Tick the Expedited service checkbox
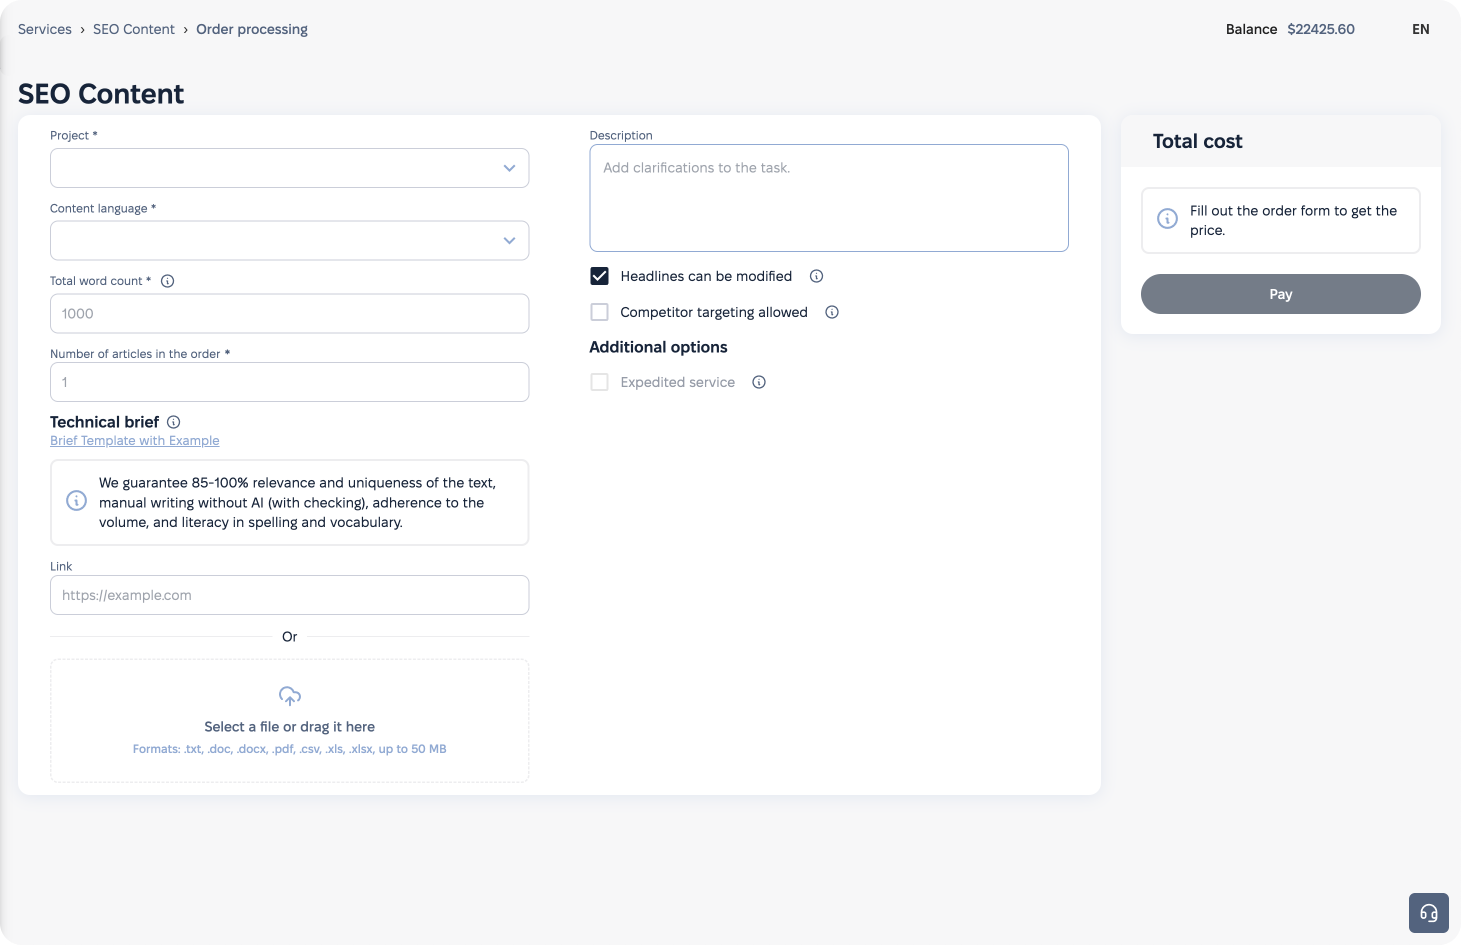1461x945 pixels. (600, 382)
